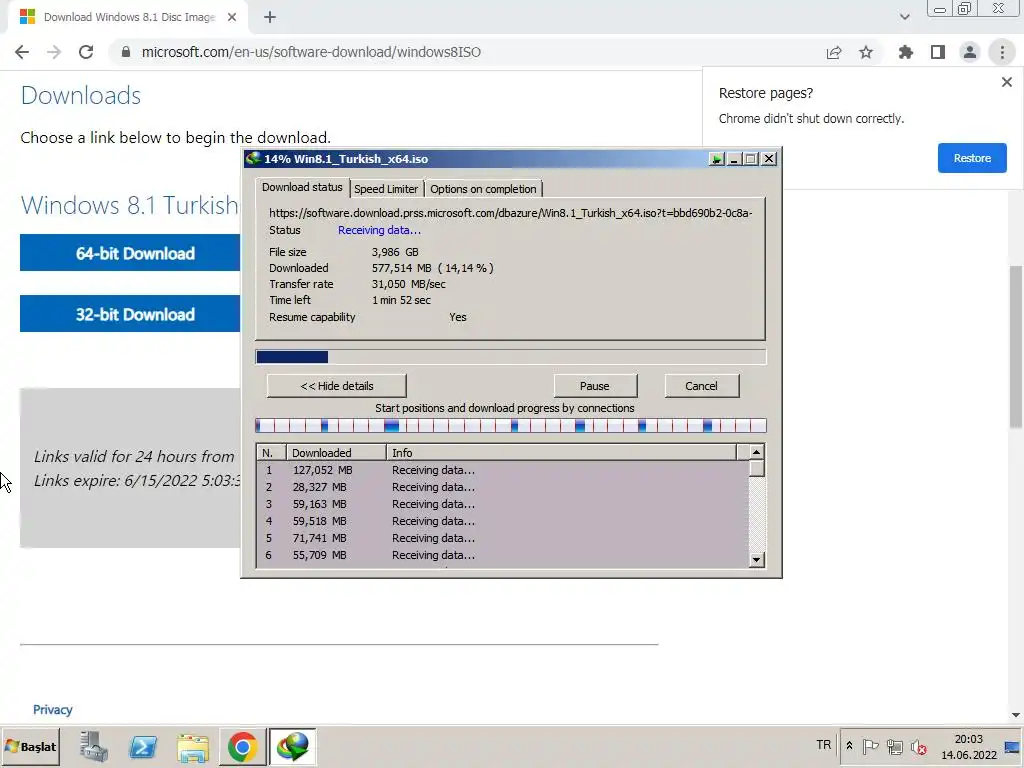Click the page vertical scrollbar thumb
The image size is (1024, 768).
click(x=1016, y=347)
